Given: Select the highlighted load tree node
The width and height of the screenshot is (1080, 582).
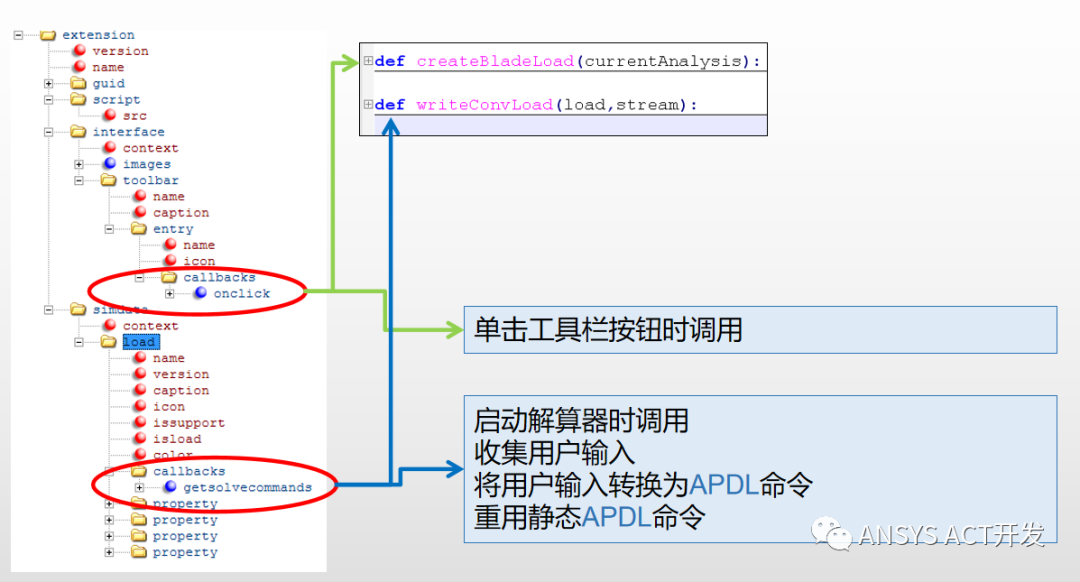Looking at the screenshot, I should (x=137, y=341).
